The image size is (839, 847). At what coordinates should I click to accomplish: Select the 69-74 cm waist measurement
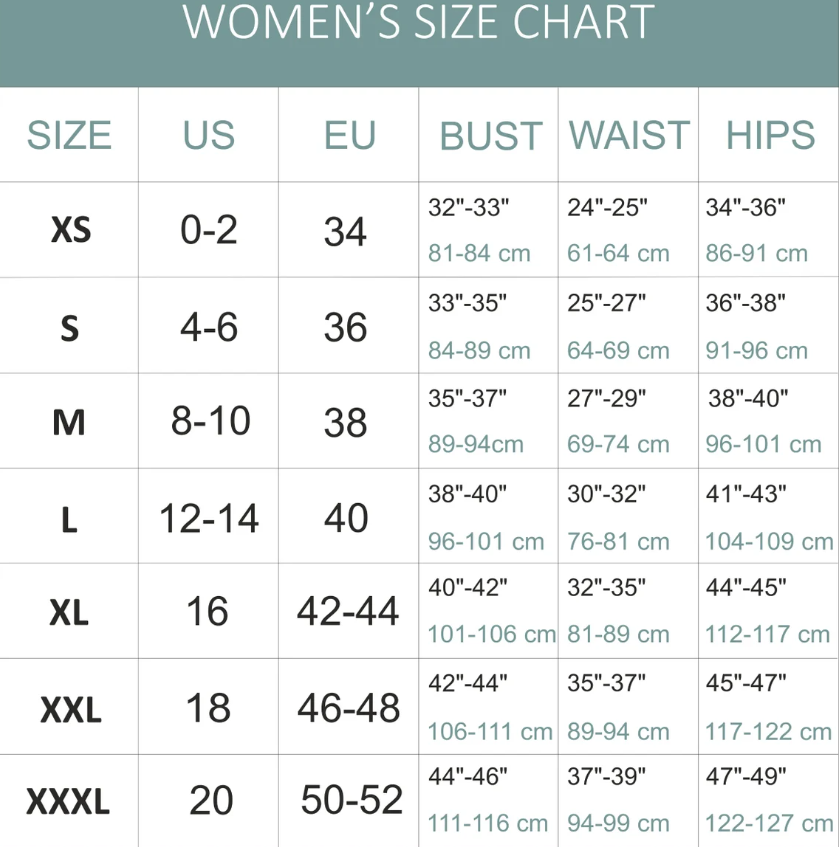click(618, 445)
